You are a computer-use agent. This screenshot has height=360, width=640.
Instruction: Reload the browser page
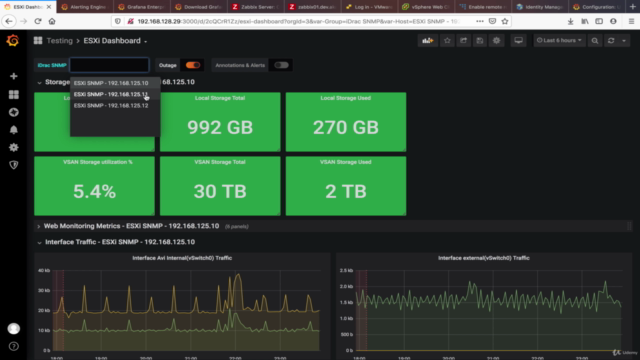click(x=38, y=21)
